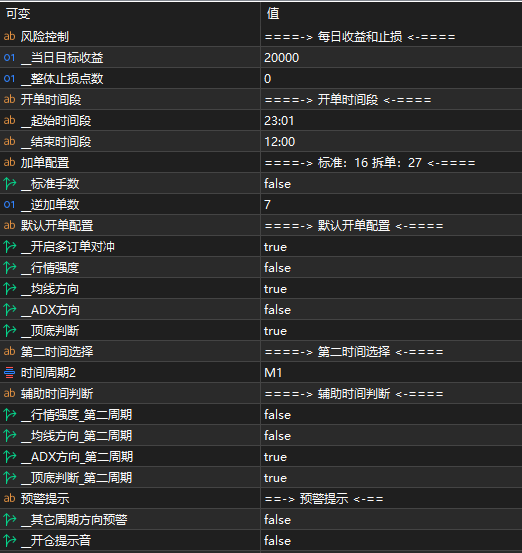The image size is (522, 553).
Task: Click the enum icon beside 时间周期2
Action: point(10,372)
